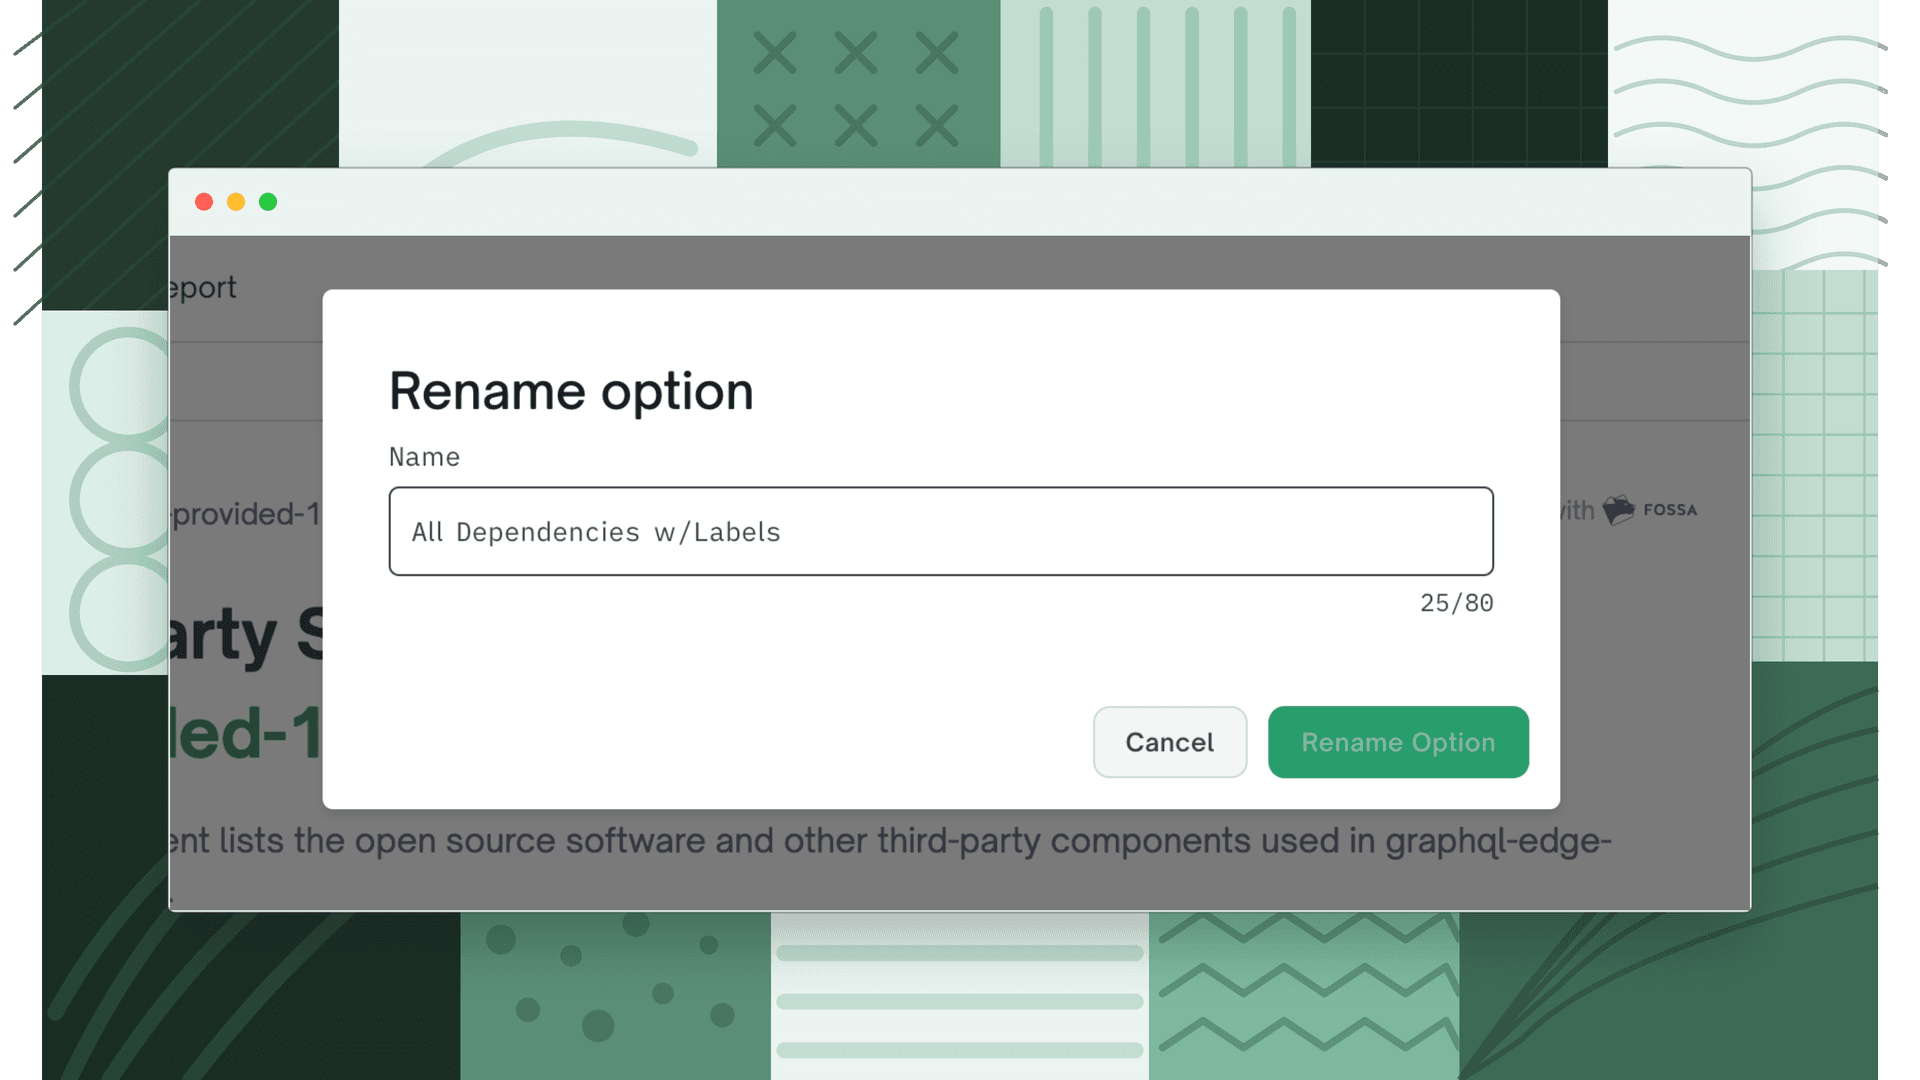Confirm with the Rename Option button
This screenshot has height=1080, width=1920.
pyautogui.click(x=1398, y=742)
